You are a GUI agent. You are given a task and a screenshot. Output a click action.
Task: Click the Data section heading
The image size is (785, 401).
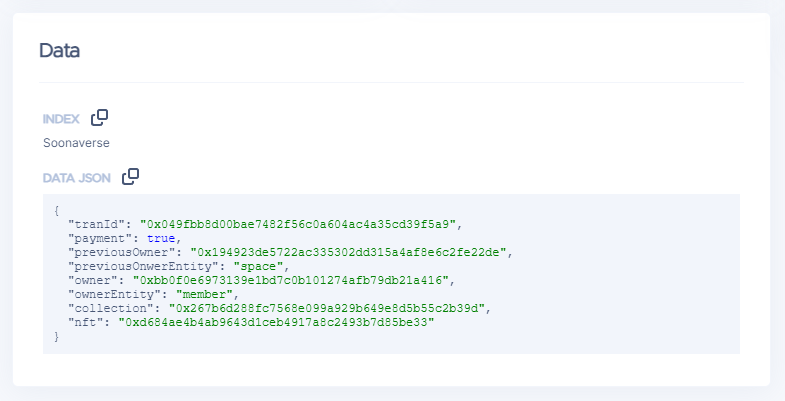[x=59, y=50]
